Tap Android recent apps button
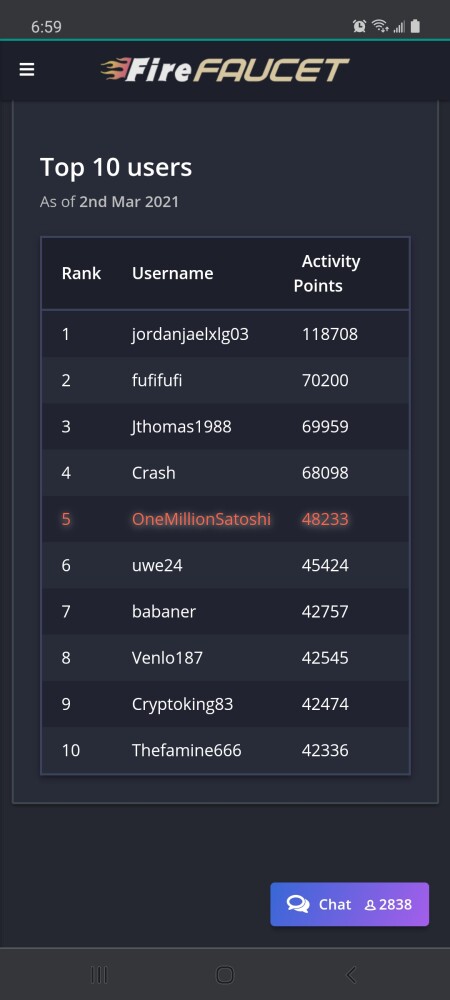The width and height of the screenshot is (450, 1000). click(99, 974)
